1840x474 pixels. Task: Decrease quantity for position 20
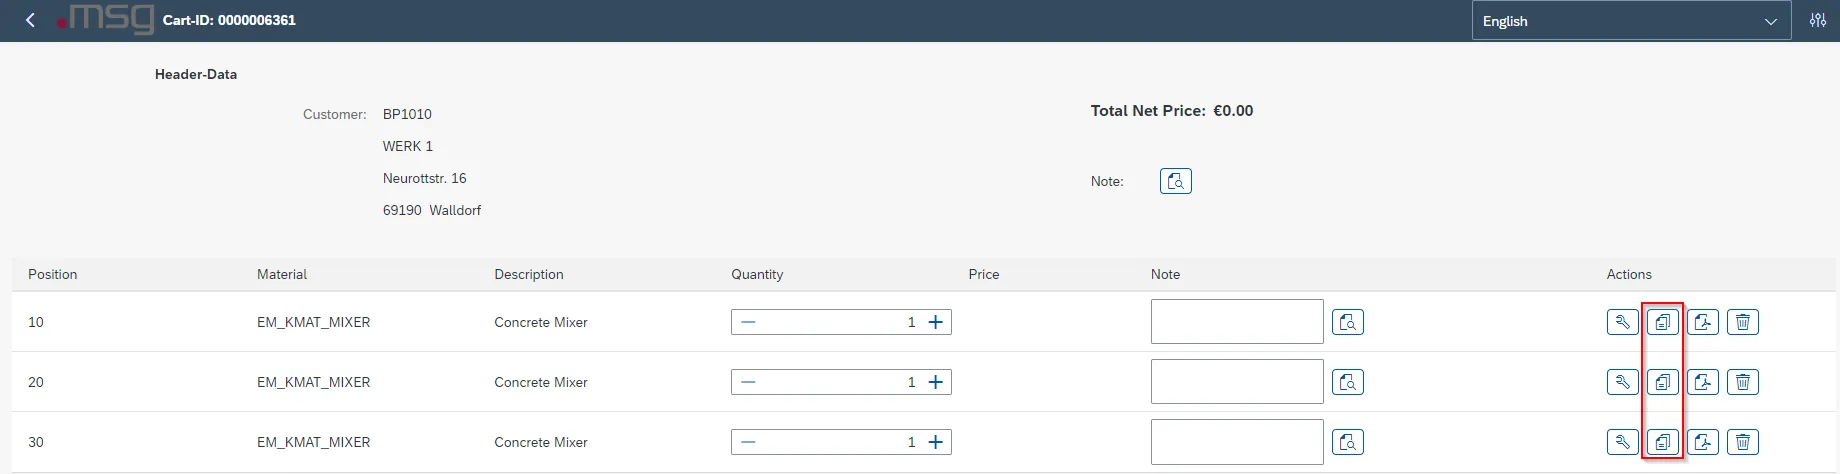click(748, 382)
